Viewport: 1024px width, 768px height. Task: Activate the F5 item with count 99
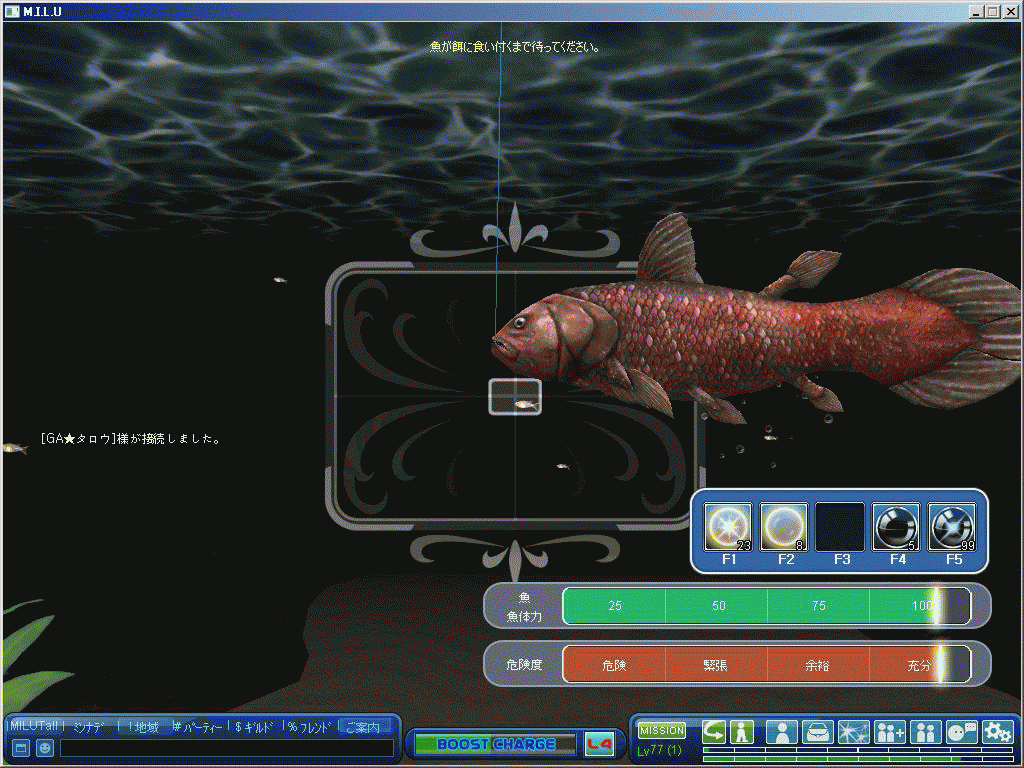pos(953,527)
